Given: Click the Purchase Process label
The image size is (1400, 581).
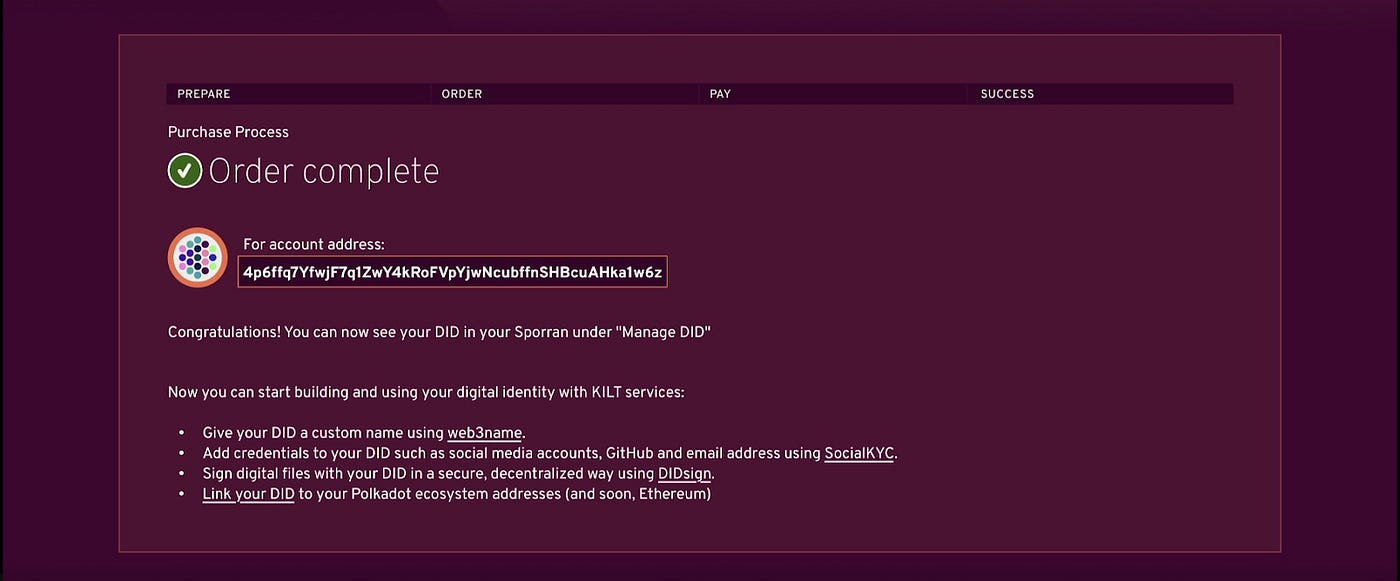Looking at the screenshot, I should [228, 132].
